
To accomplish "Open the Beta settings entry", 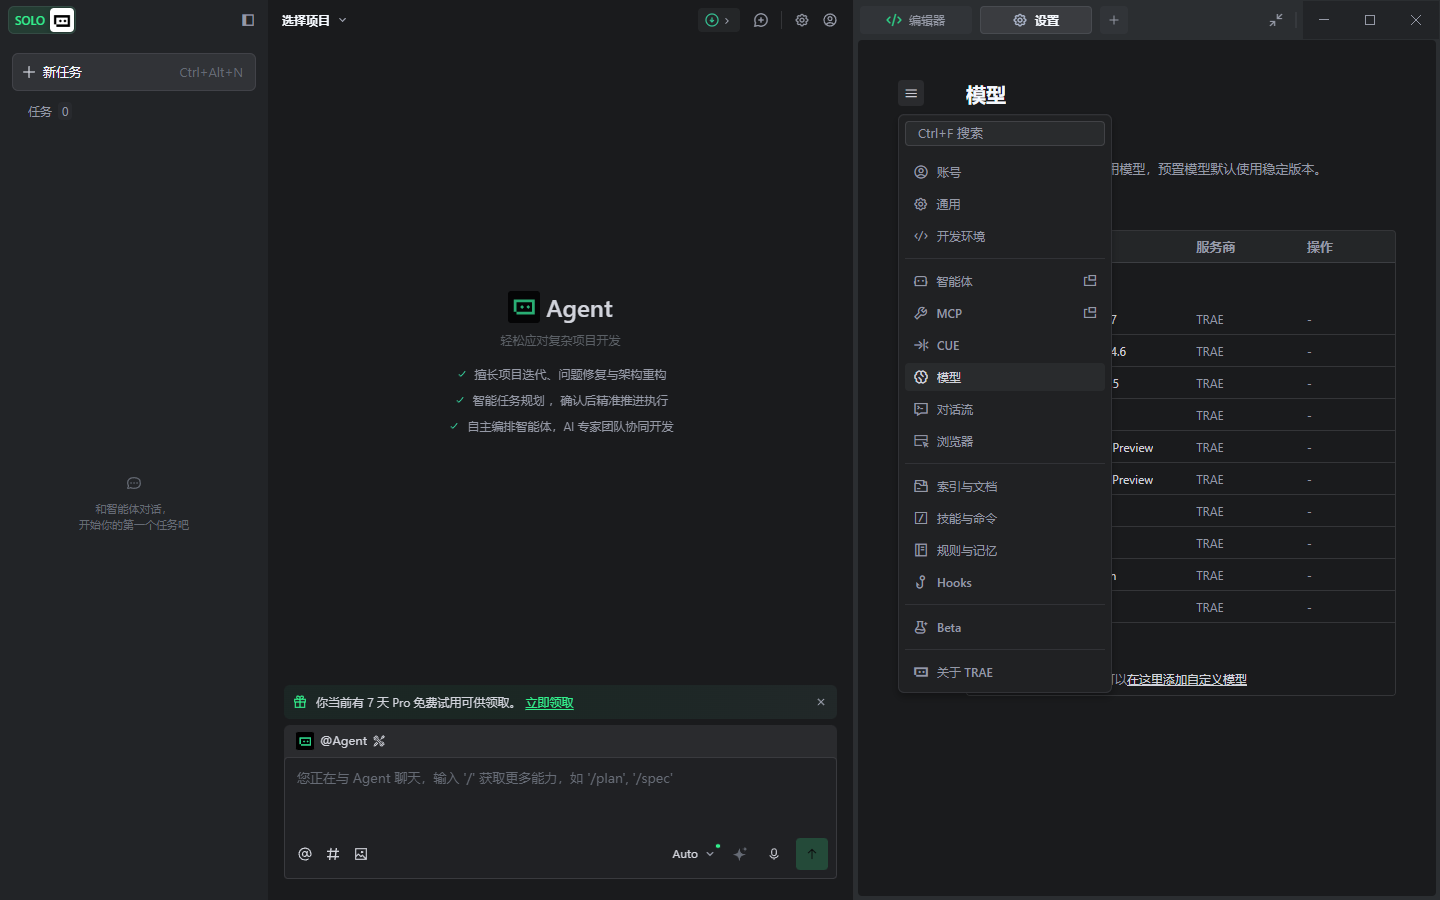I will 1005,627.
